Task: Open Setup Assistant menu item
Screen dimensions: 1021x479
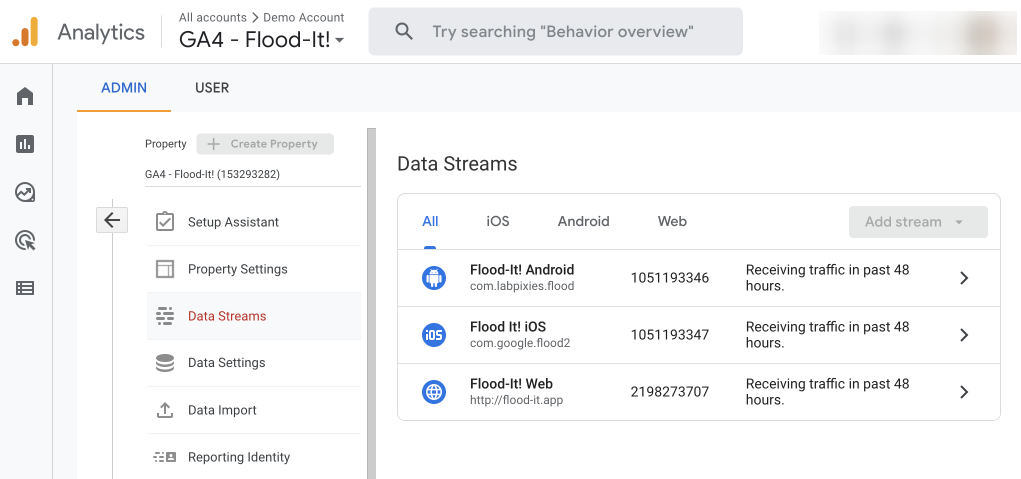Action: (x=254, y=222)
